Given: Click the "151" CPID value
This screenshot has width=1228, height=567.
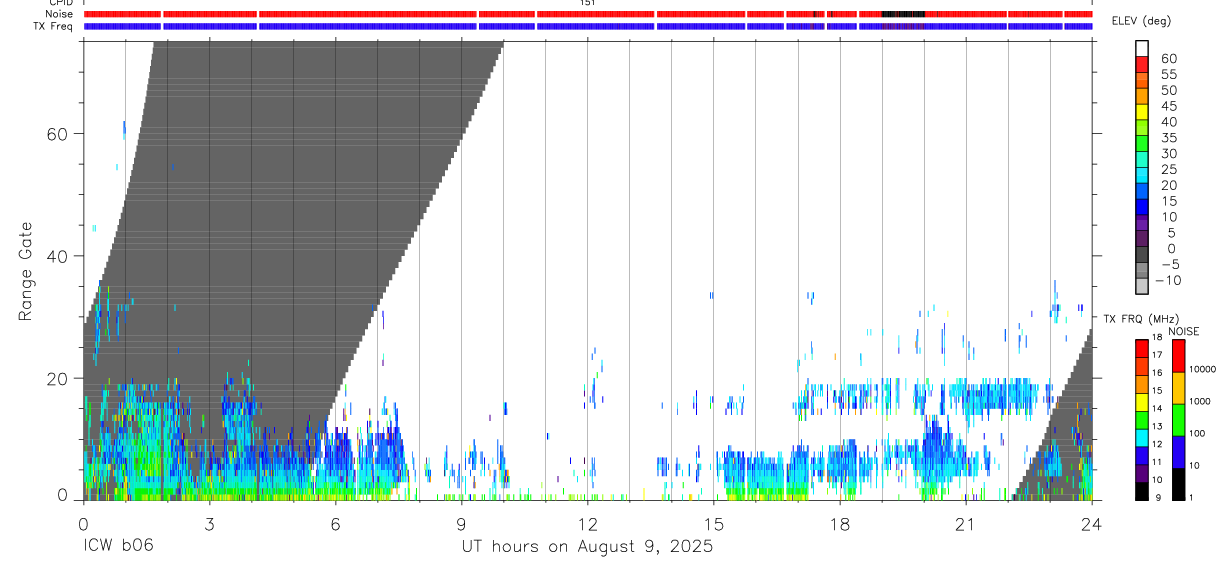Looking at the screenshot, I should [587, 3].
